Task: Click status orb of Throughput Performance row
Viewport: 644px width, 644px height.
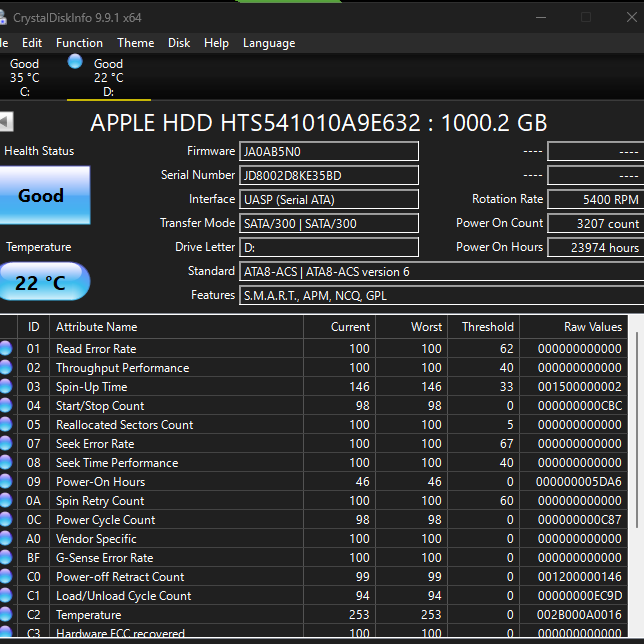Action: click(x=6, y=367)
